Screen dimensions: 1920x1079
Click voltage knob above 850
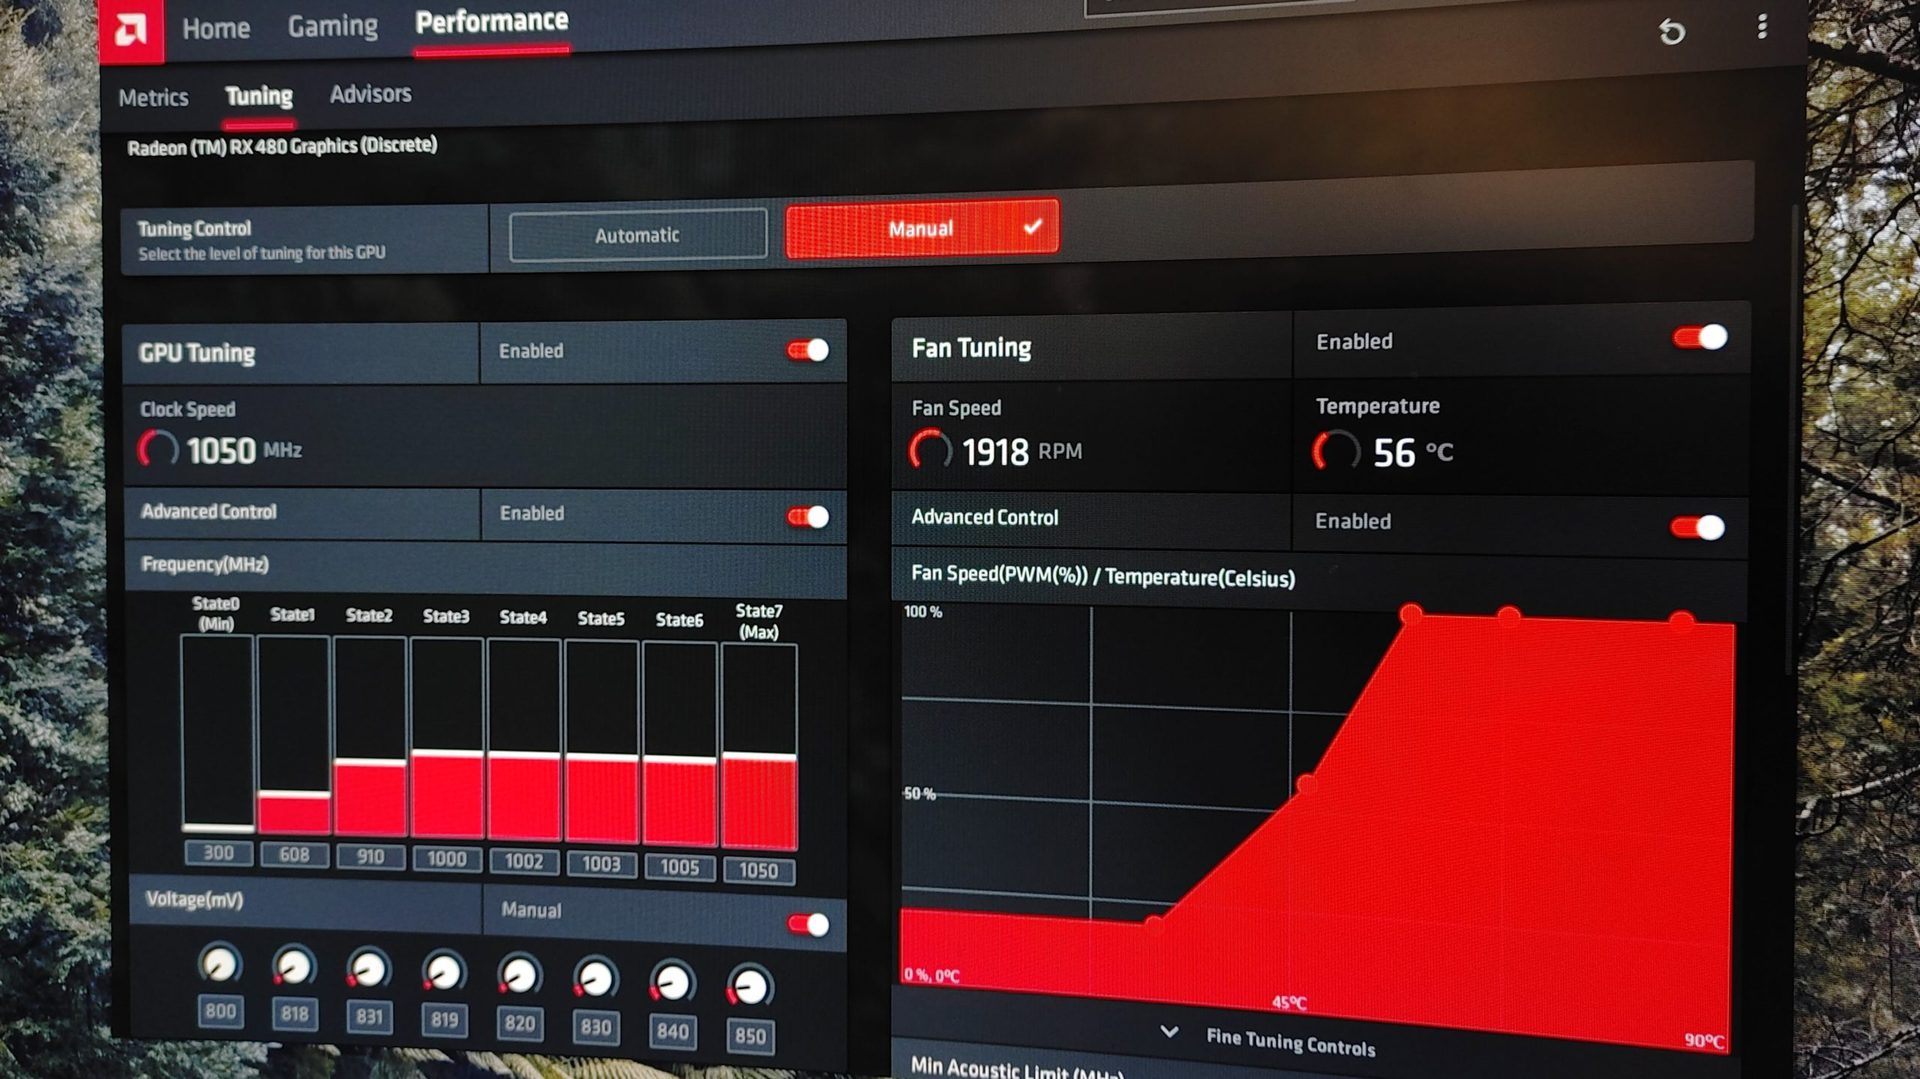[750, 987]
